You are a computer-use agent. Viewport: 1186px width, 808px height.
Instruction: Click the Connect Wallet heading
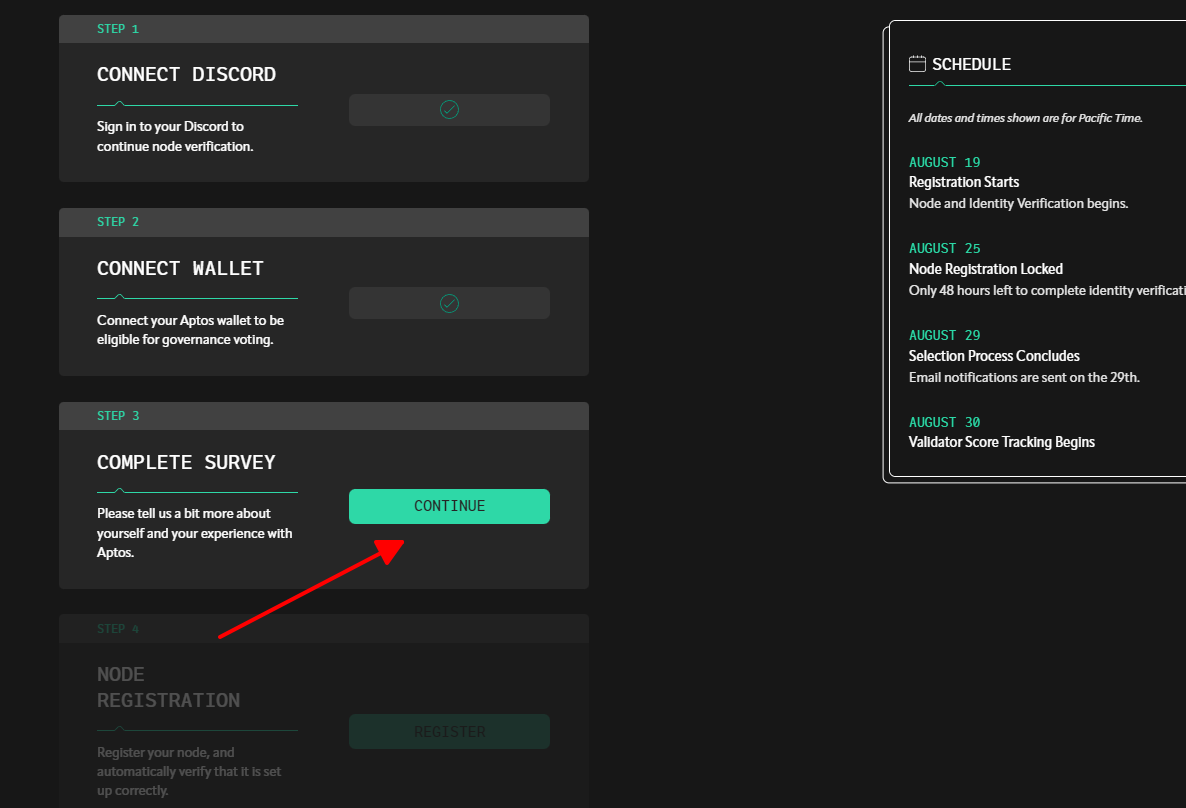(180, 269)
